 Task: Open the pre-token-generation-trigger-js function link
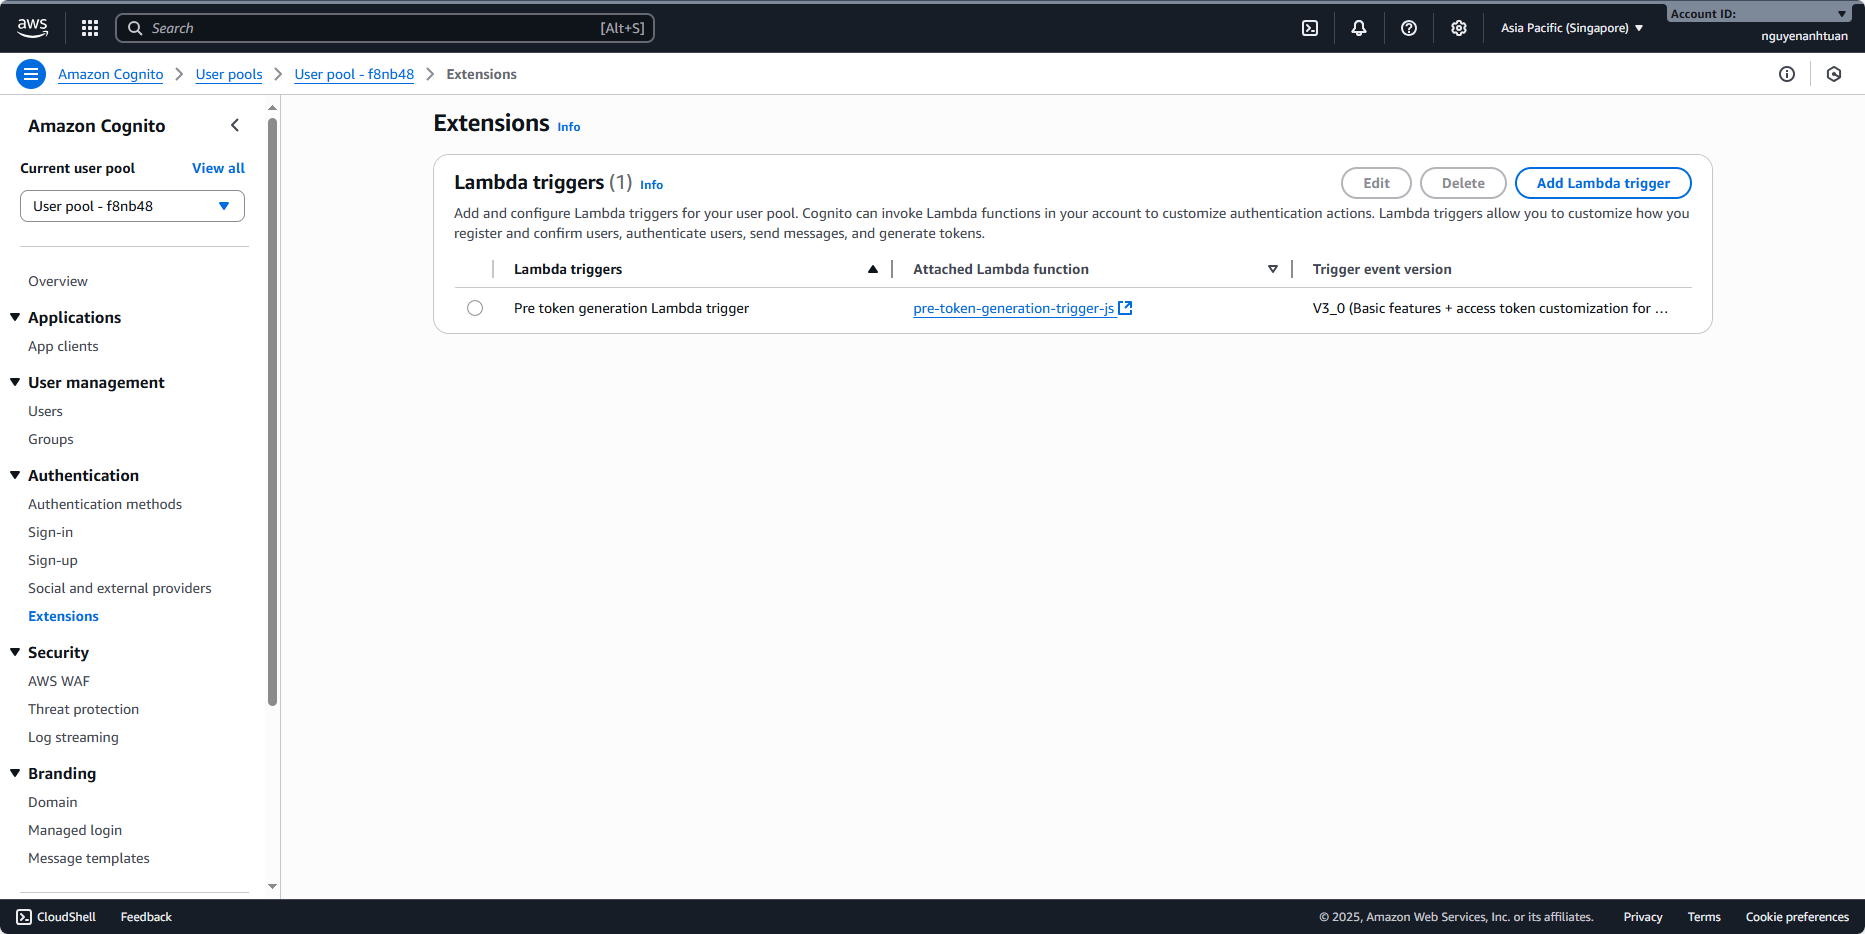click(x=1013, y=308)
